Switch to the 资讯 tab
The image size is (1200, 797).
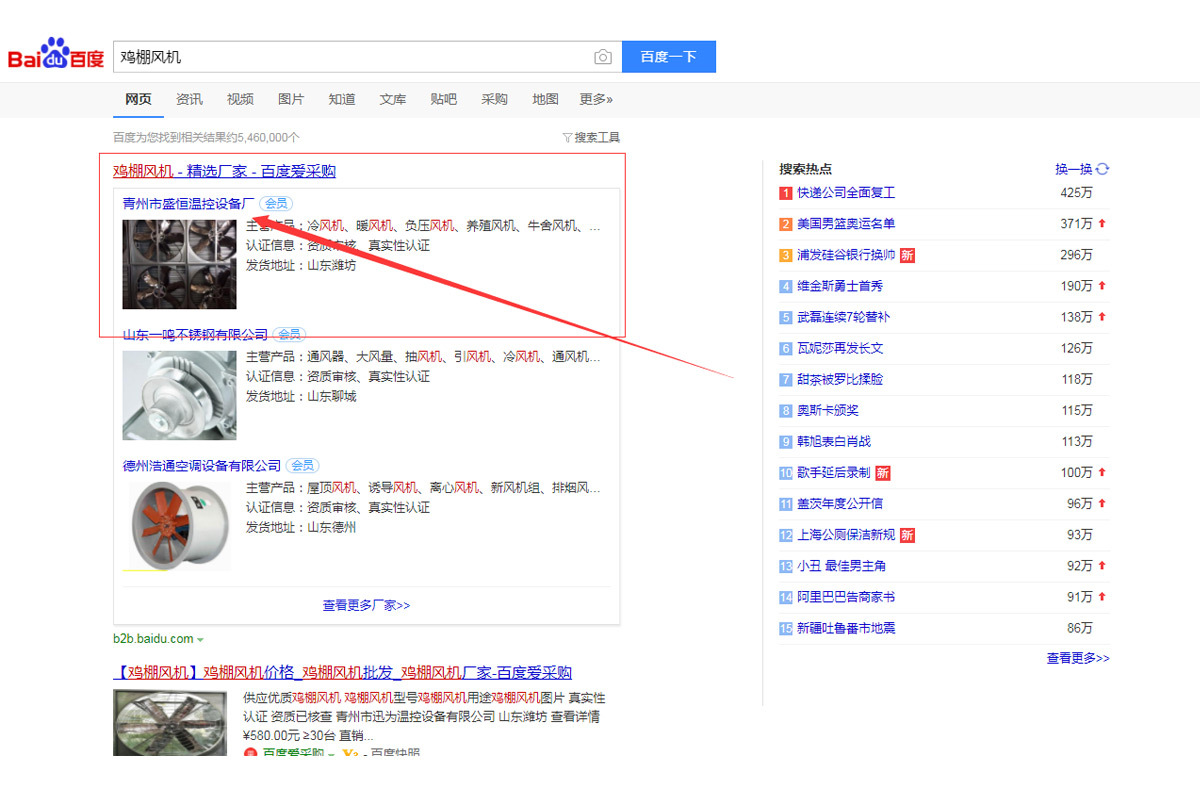[x=189, y=99]
